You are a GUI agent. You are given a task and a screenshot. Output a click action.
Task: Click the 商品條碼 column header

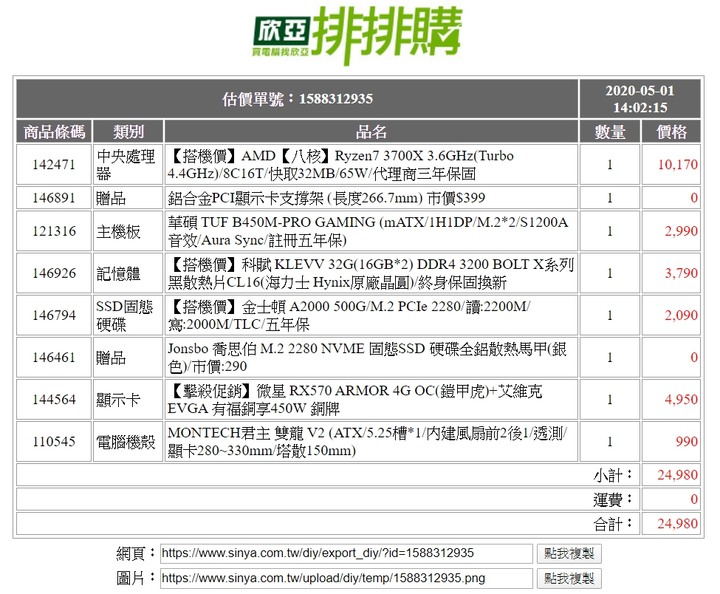click(54, 132)
